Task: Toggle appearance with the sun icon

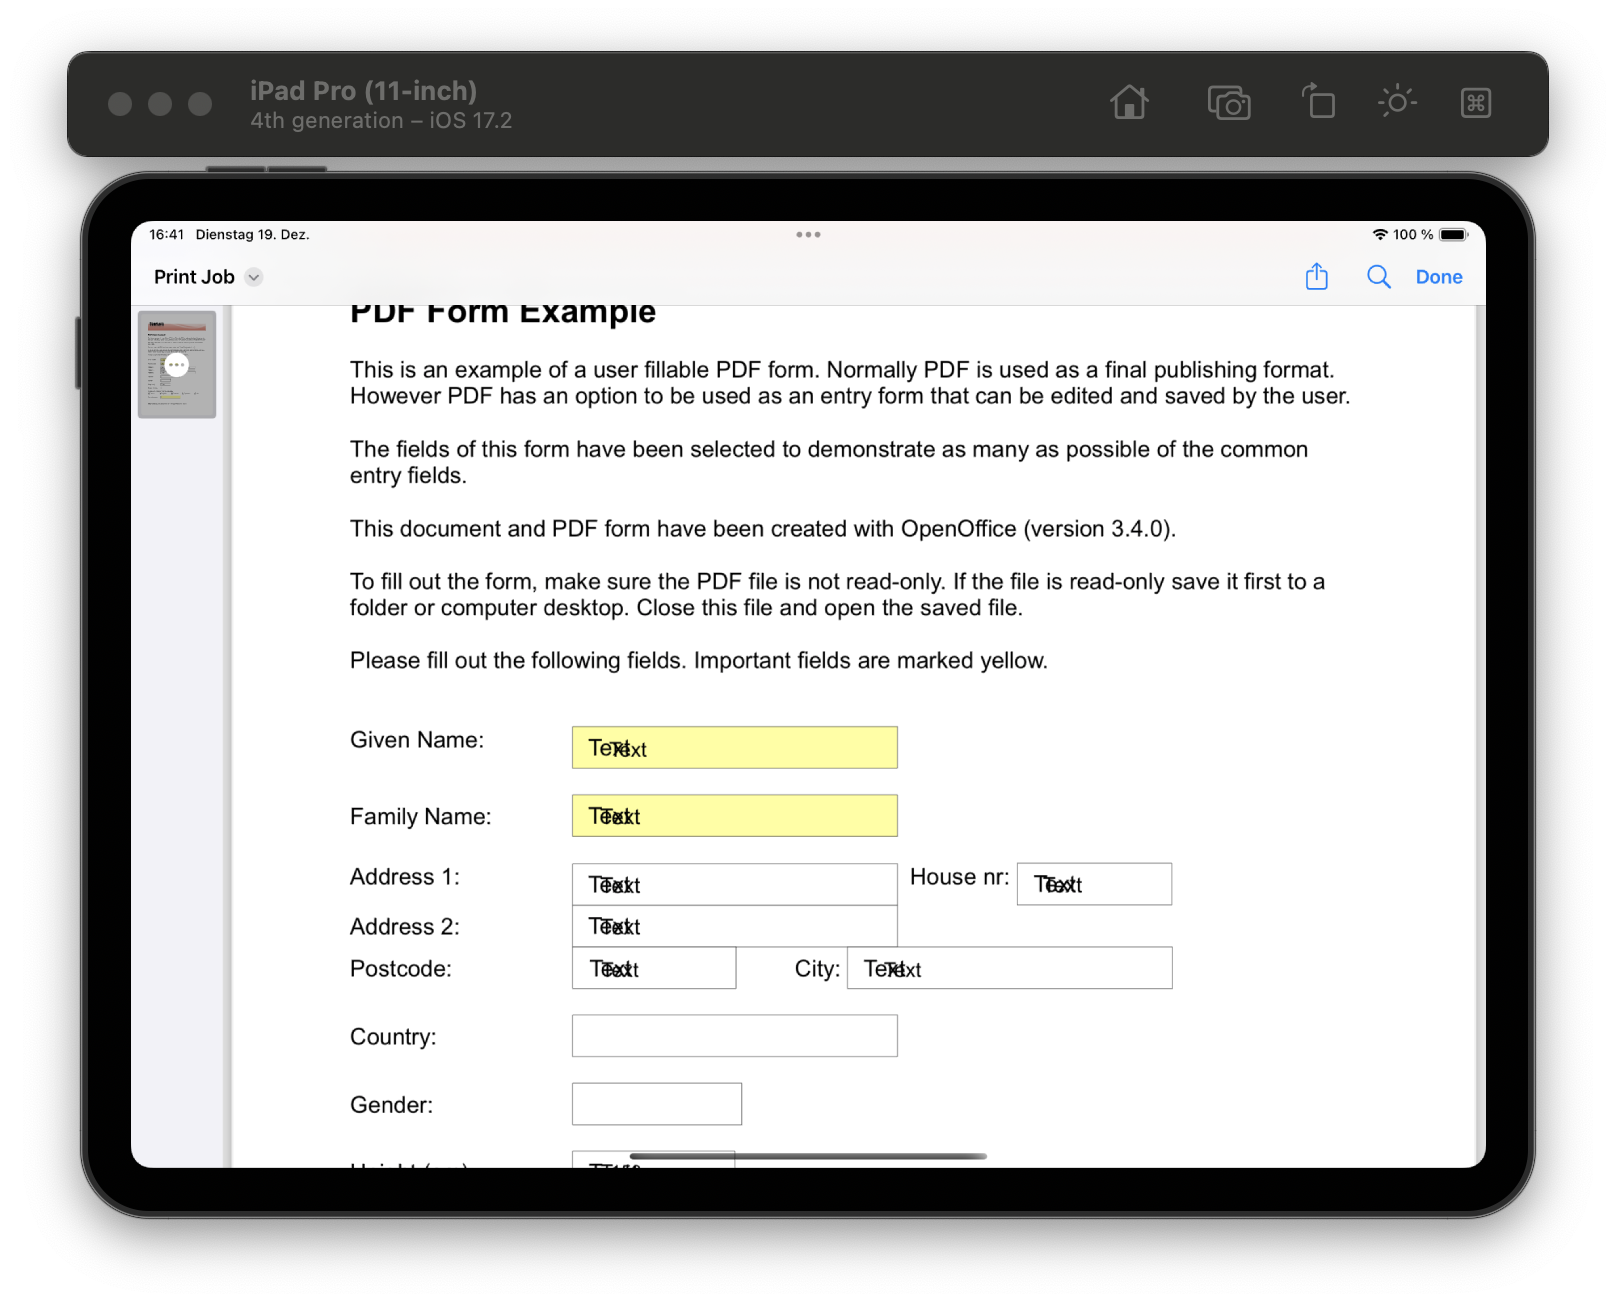Action: point(1397,102)
